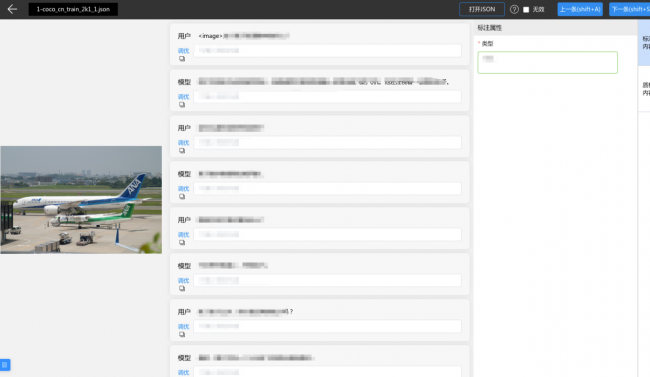
Task: Select the 标注属性 panel header
Action: point(490,28)
